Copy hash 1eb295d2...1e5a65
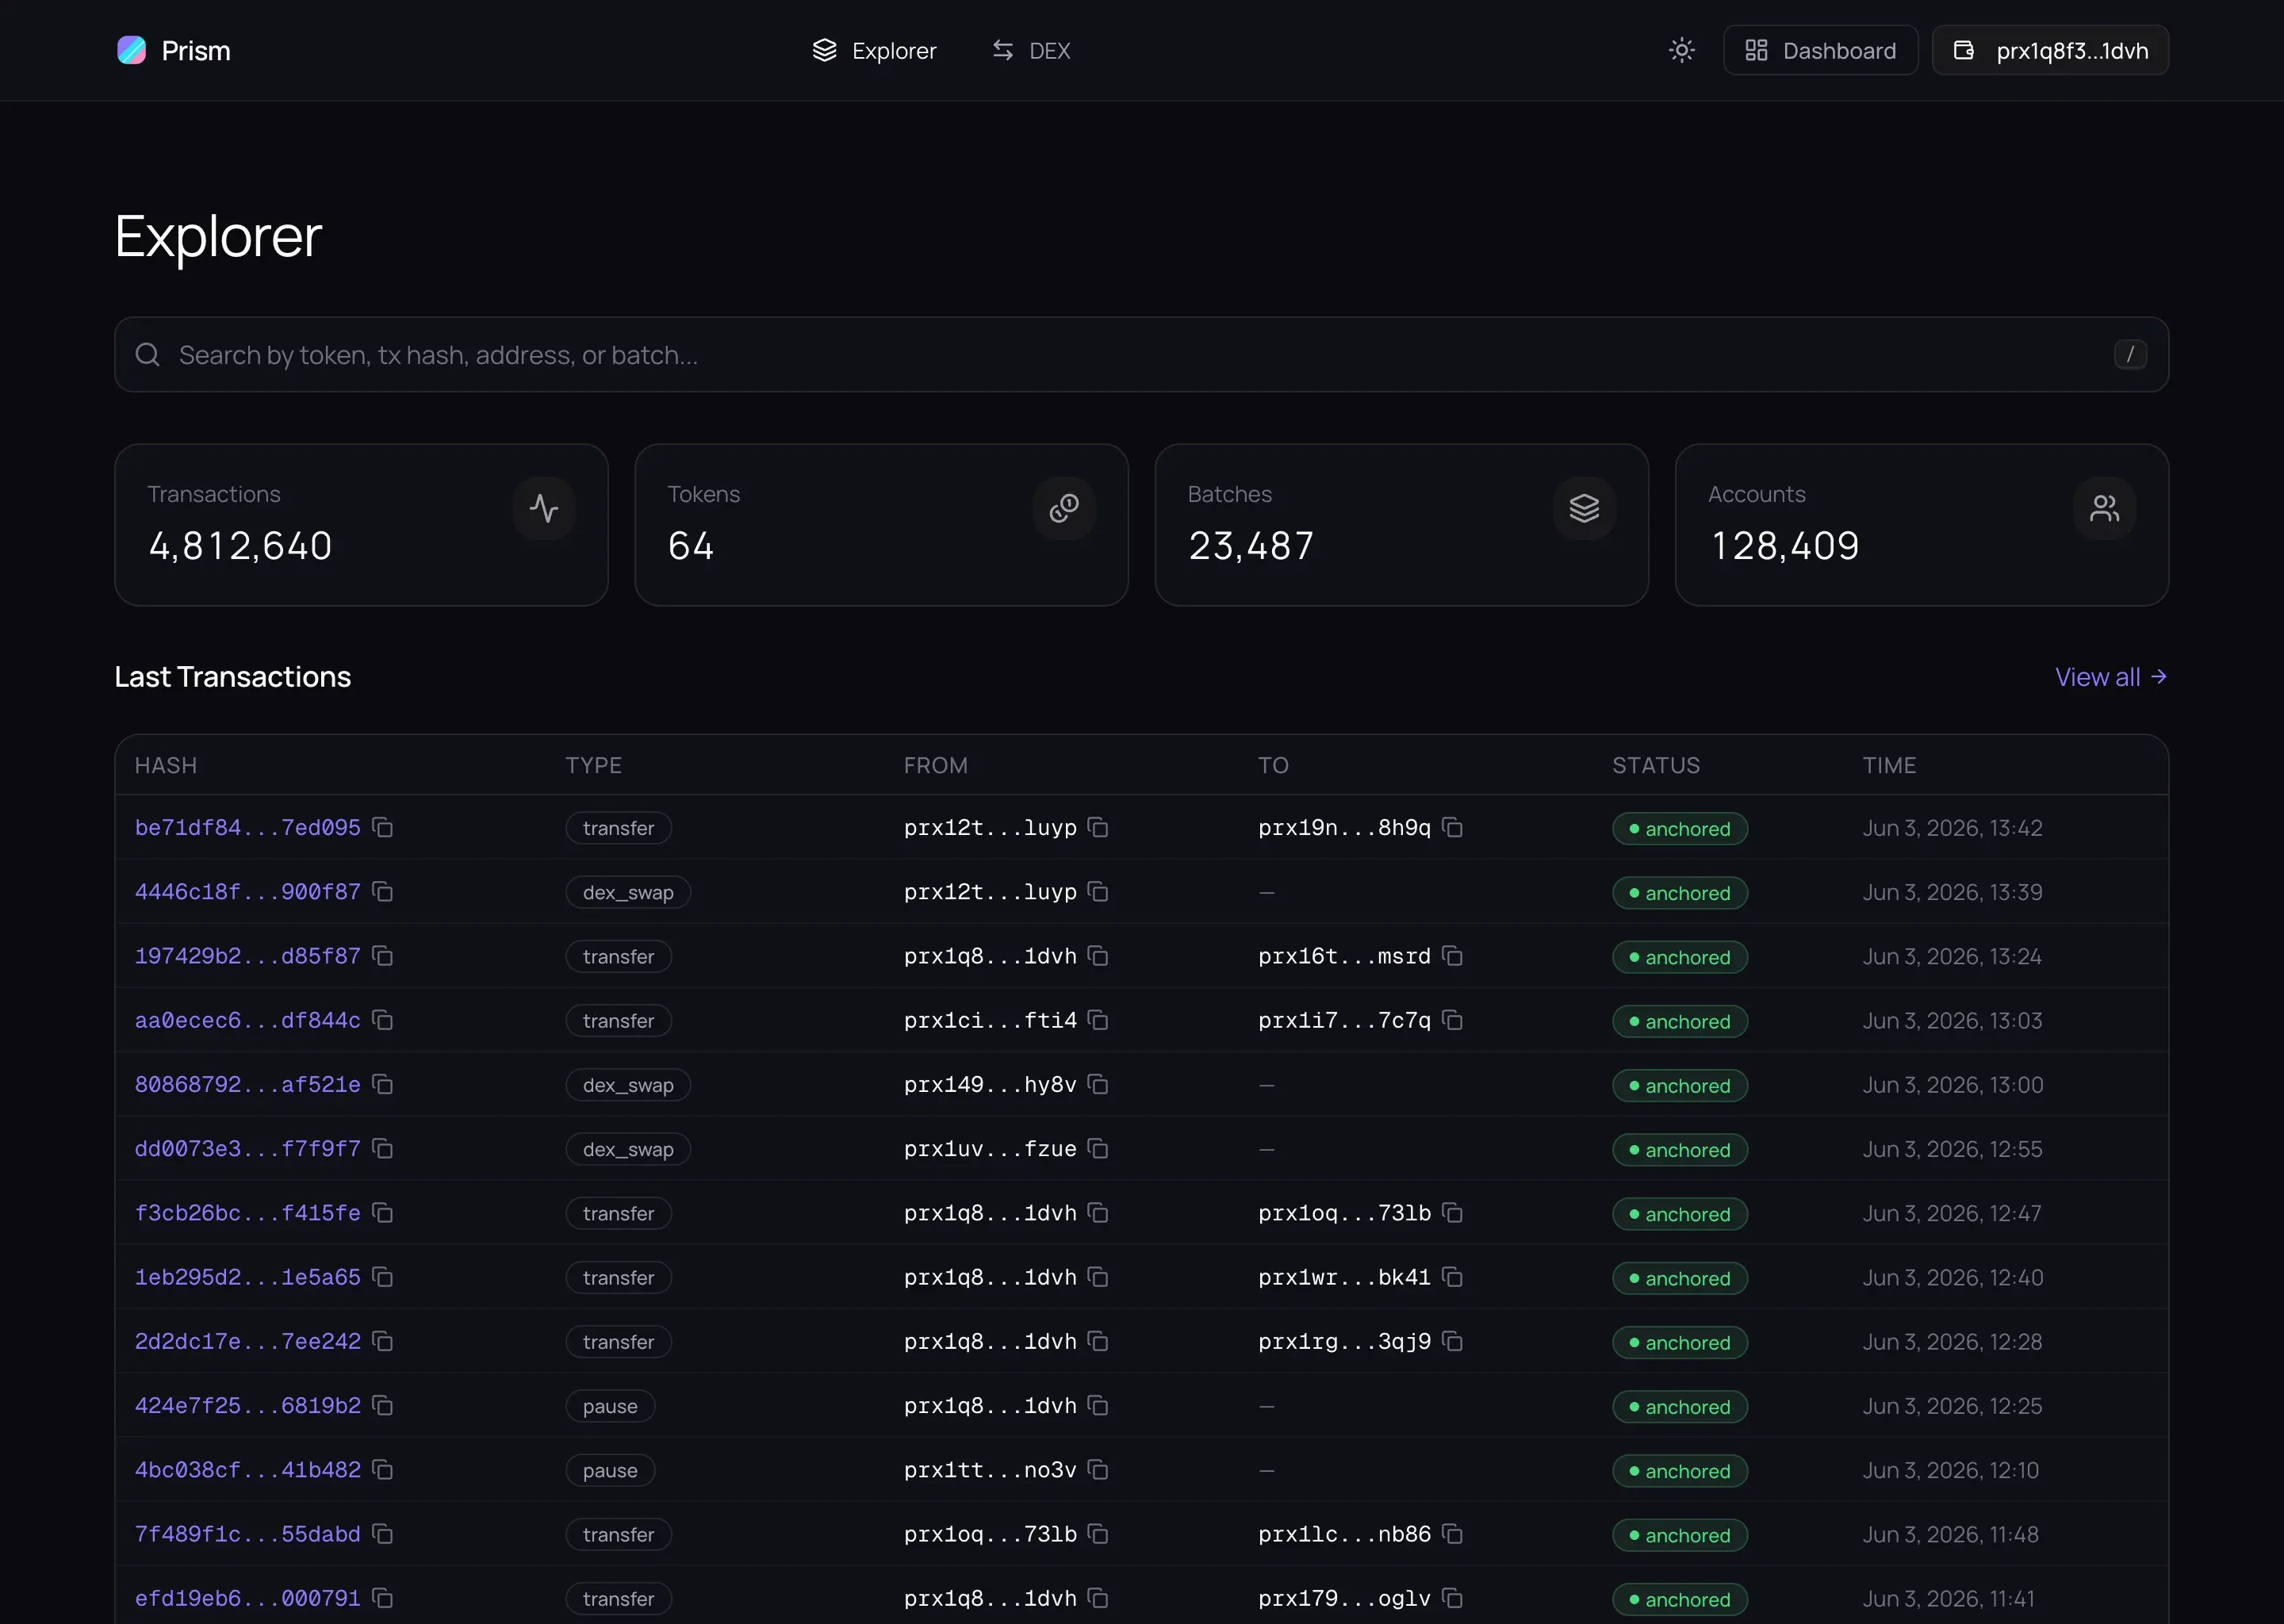 point(382,1276)
